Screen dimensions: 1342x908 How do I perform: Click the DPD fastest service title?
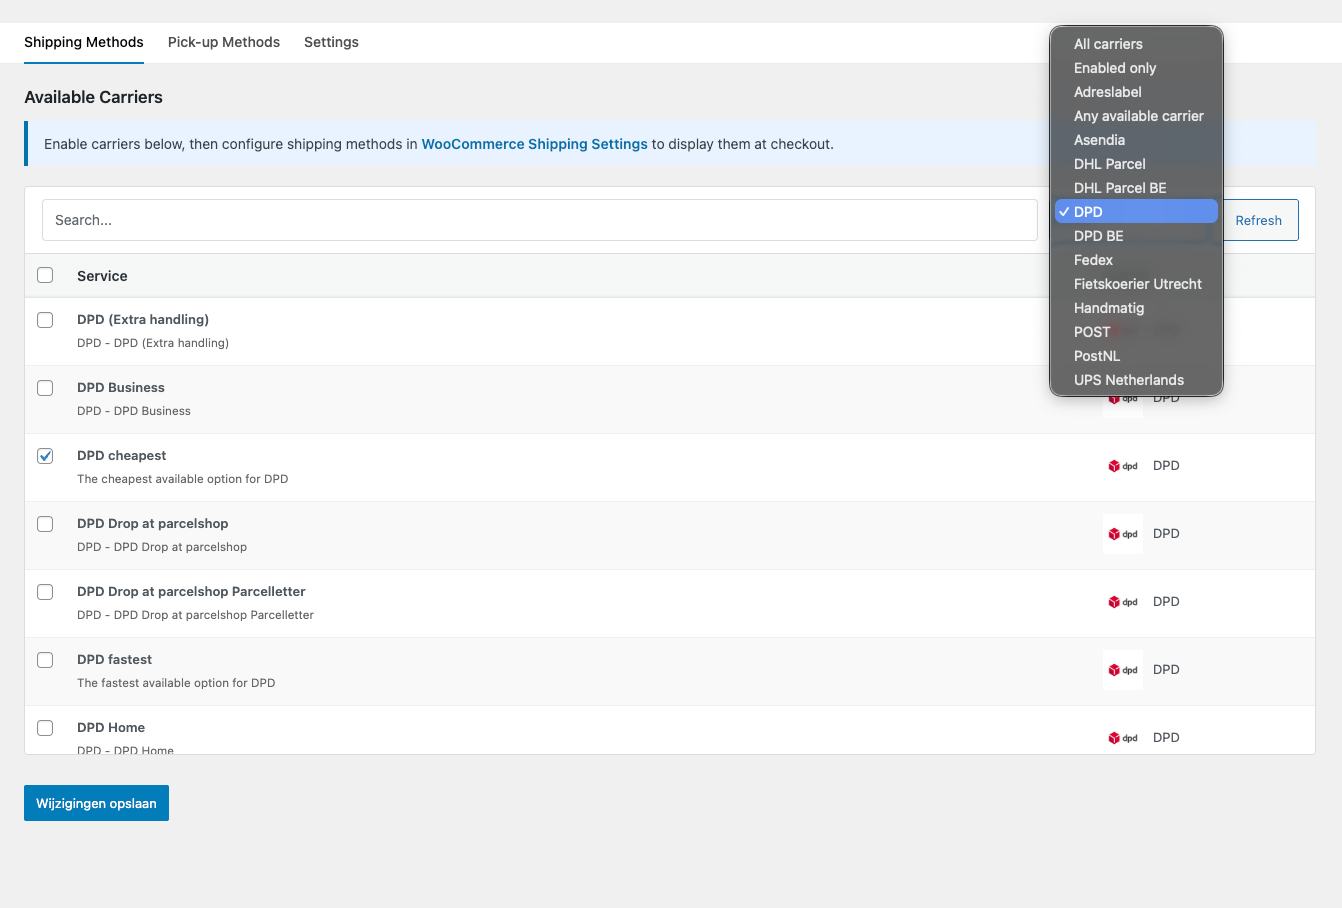pos(115,660)
